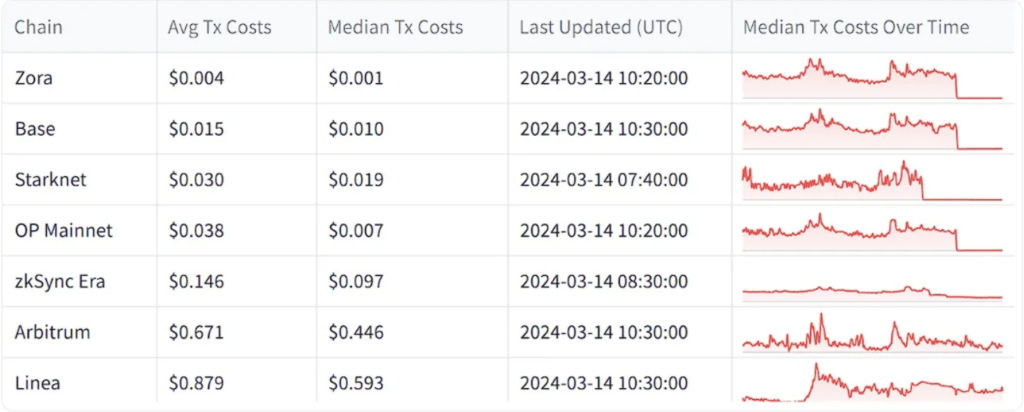Click the Linea sparkline chart

coord(872,383)
